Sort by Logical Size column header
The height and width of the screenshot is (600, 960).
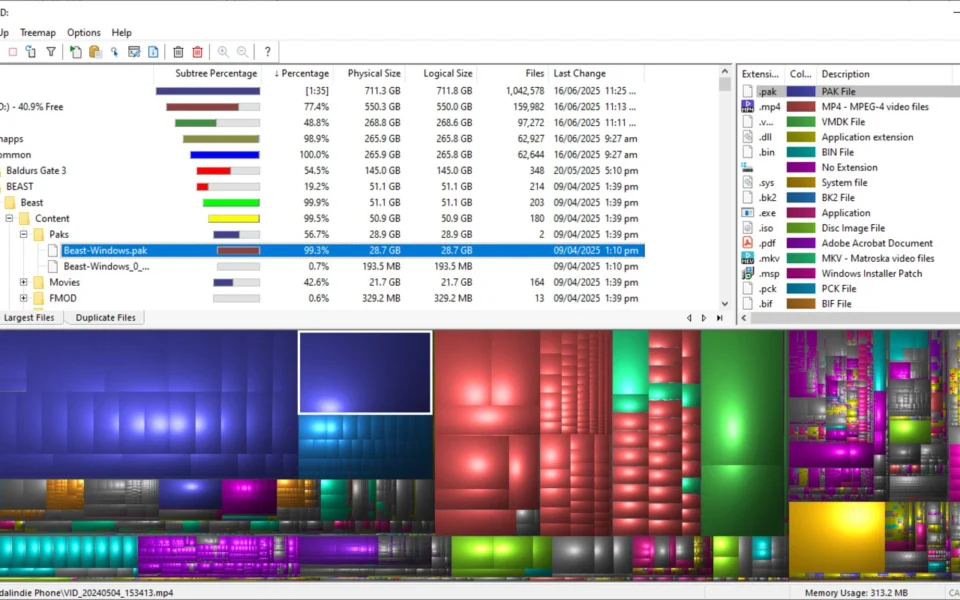[440, 73]
